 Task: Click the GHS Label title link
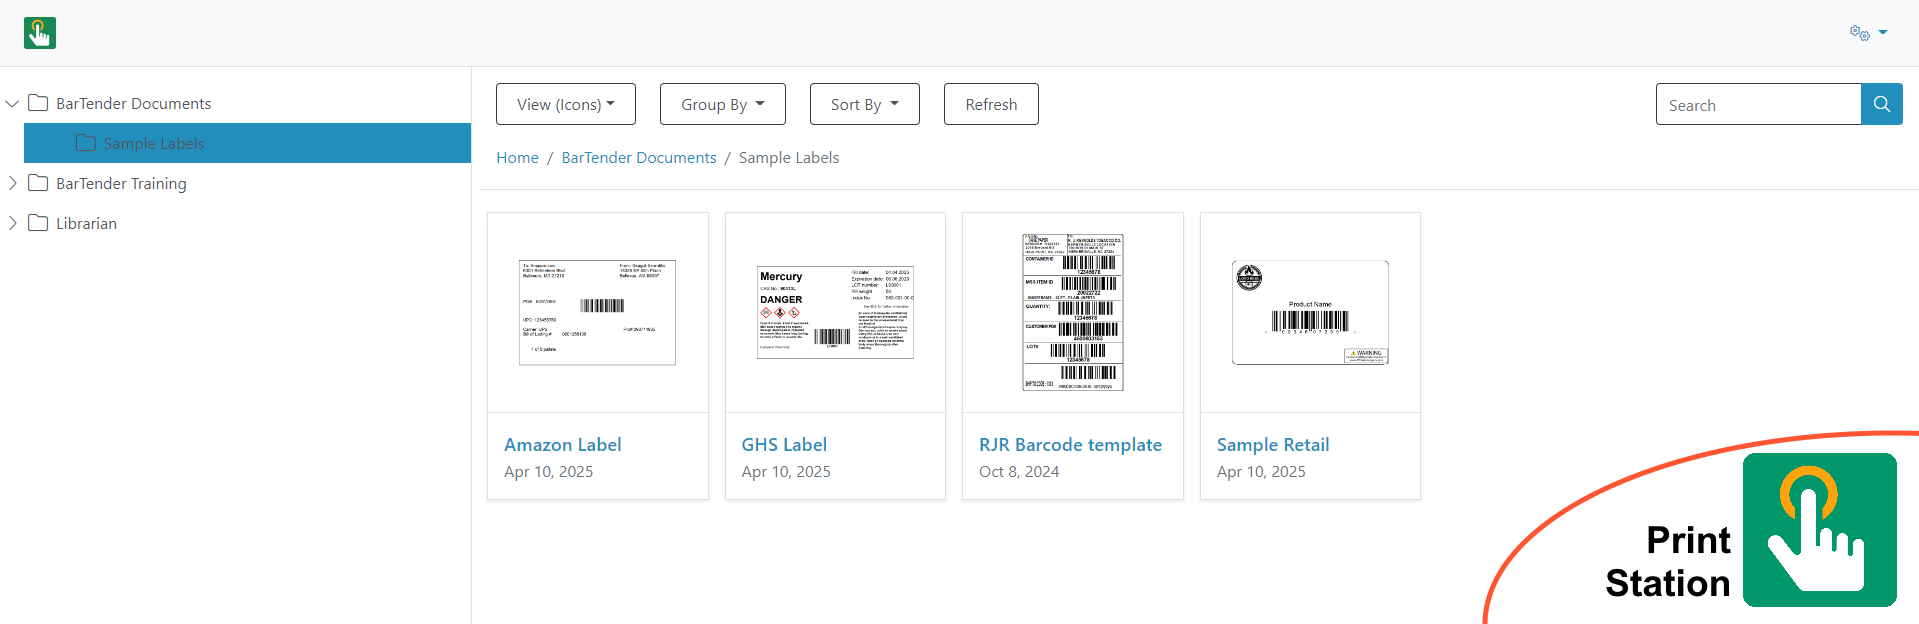pyautogui.click(x=784, y=445)
